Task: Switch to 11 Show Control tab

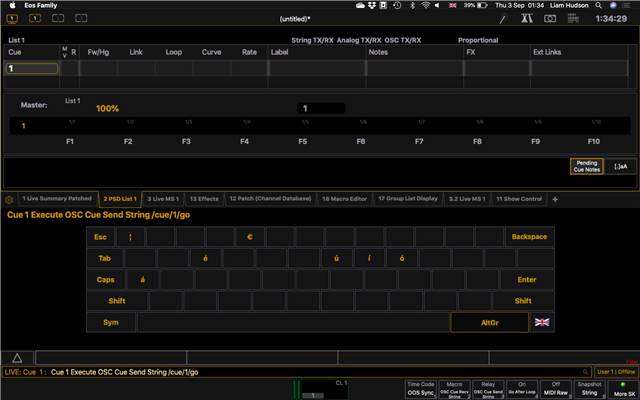Action: coord(519,199)
